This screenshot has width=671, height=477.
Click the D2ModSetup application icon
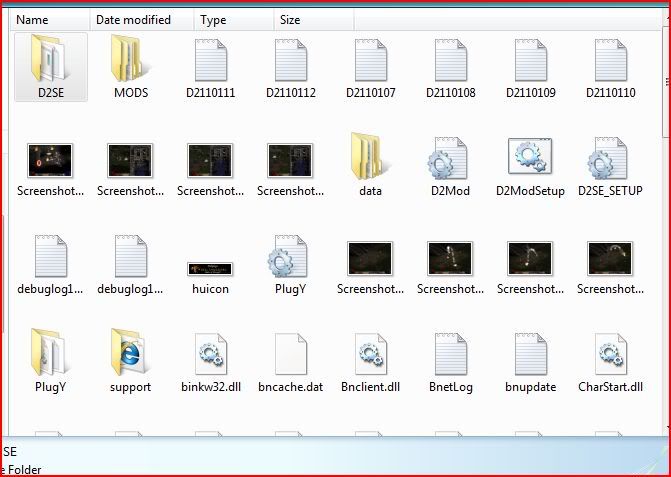point(530,158)
